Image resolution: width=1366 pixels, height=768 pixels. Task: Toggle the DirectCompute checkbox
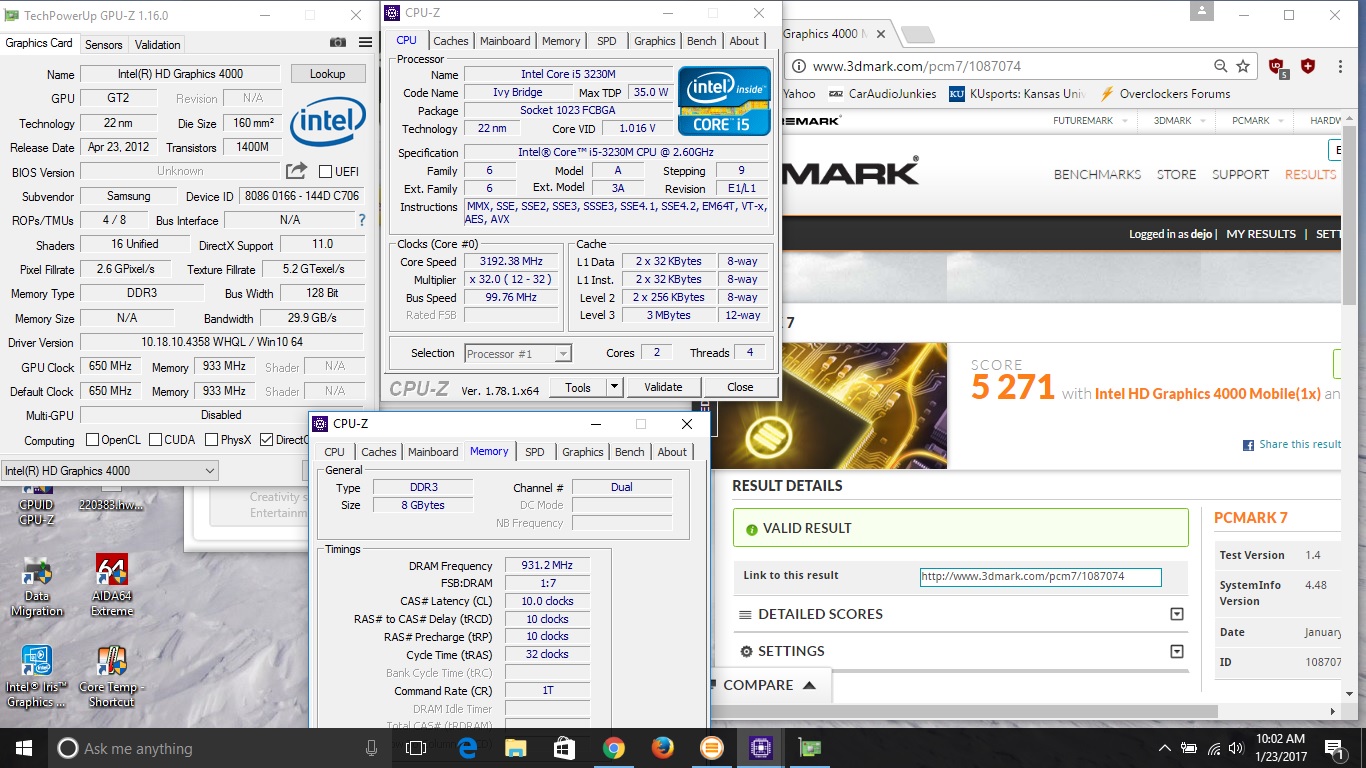tap(266, 440)
